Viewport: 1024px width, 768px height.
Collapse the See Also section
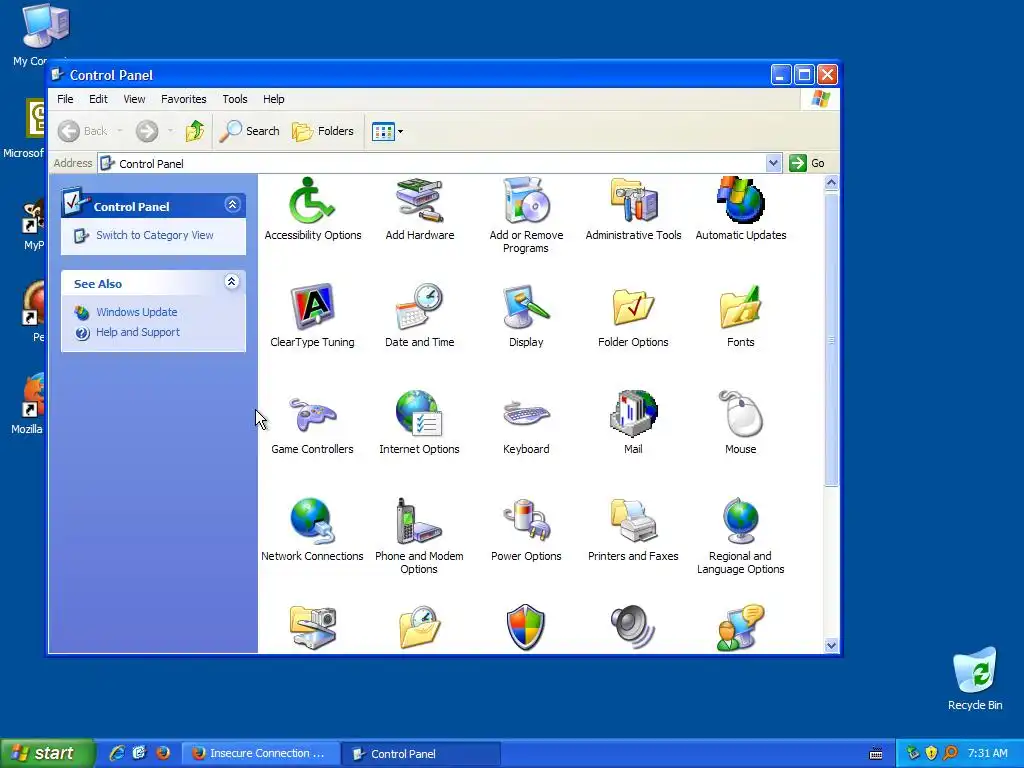point(232,282)
